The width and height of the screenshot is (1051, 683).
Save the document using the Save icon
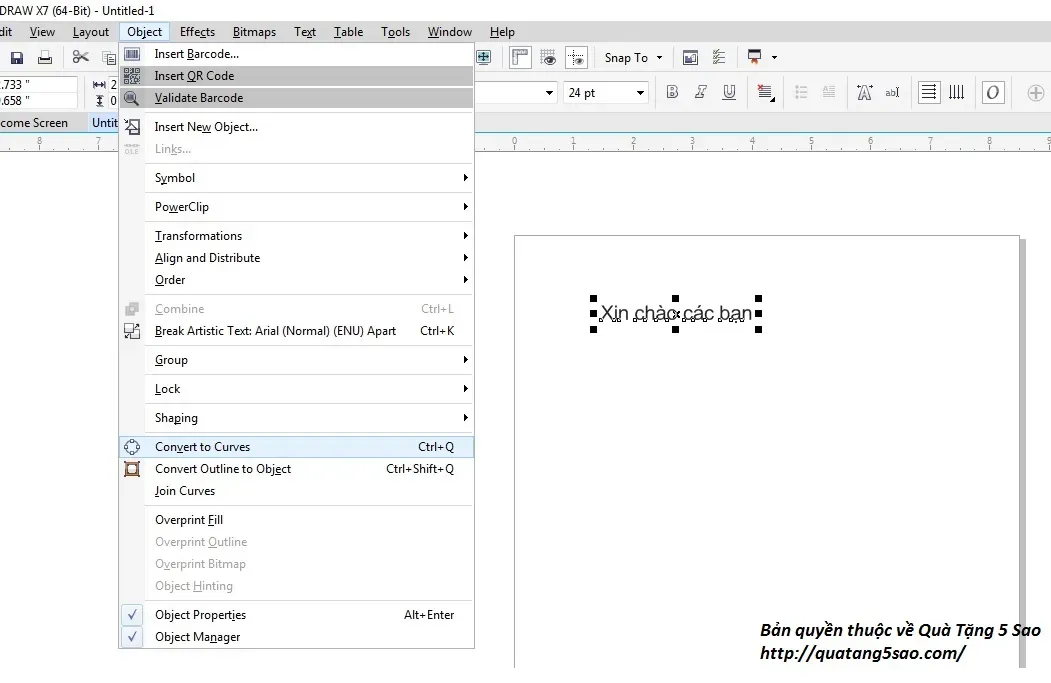(17, 57)
